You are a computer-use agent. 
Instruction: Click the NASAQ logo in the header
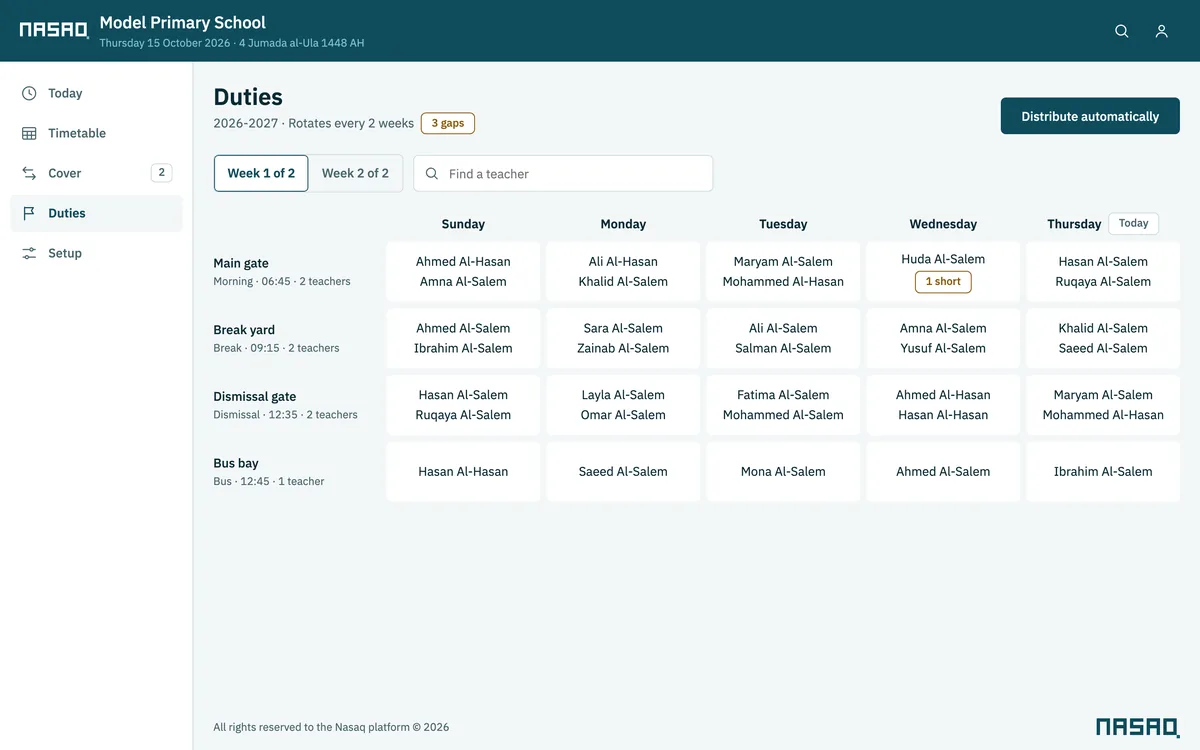(x=54, y=30)
